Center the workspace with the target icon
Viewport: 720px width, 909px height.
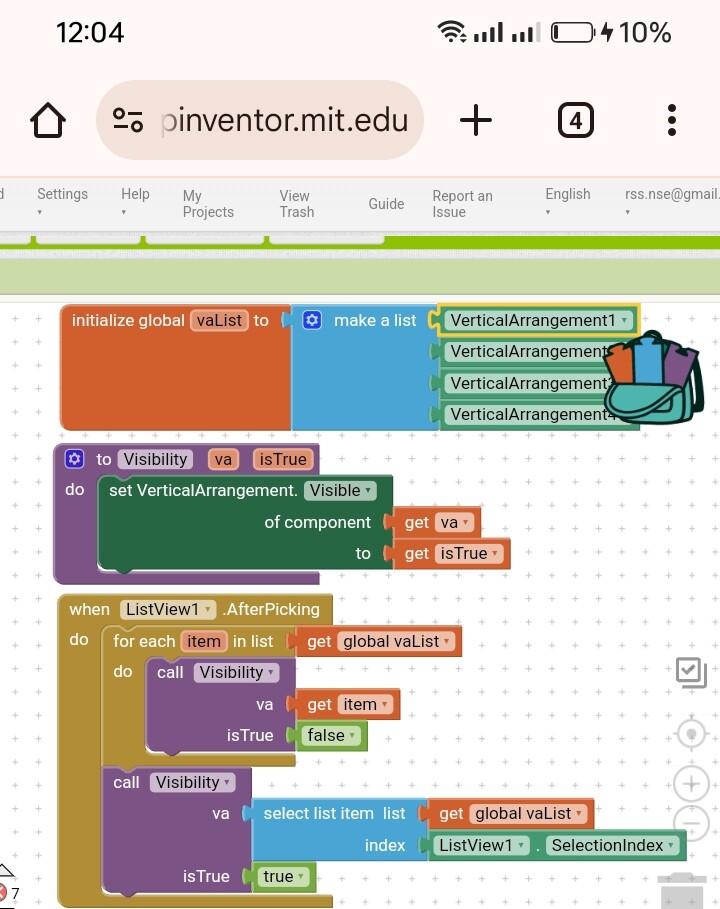click(691, 734)
